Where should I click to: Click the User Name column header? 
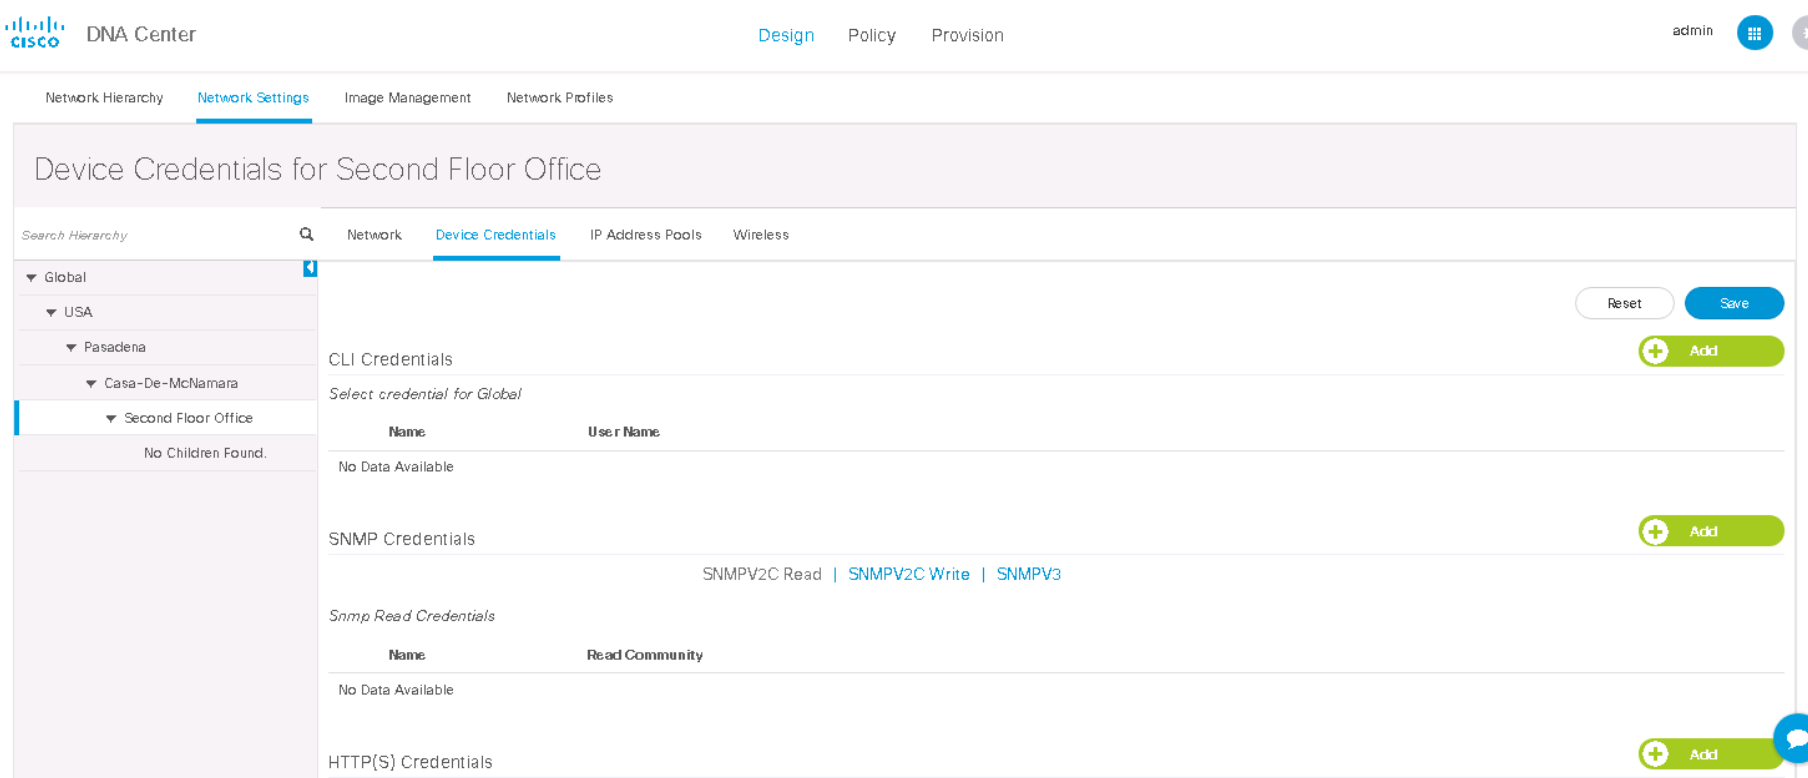tap(624, 432)
